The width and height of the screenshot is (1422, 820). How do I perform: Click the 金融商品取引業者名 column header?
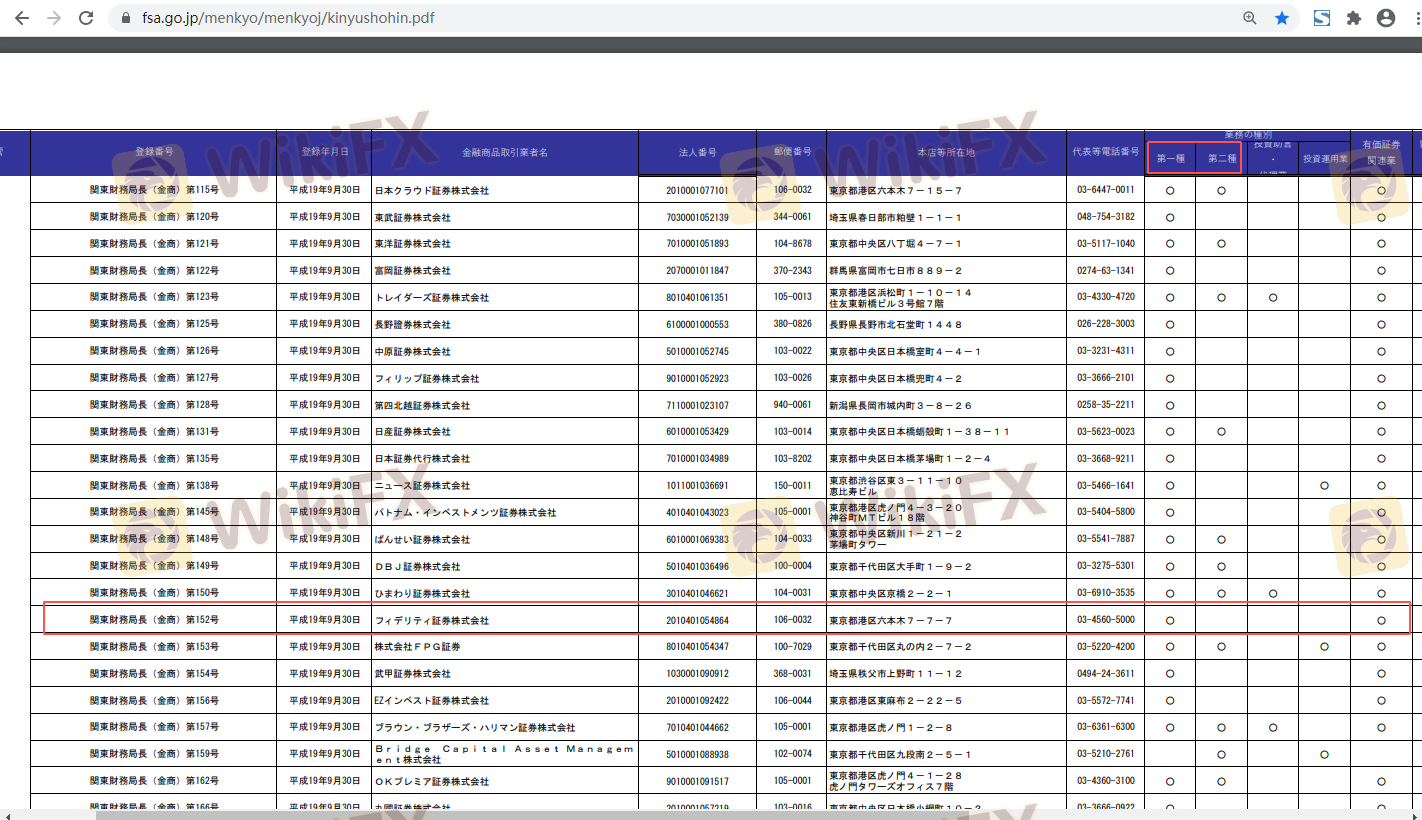click(x=504, y=153)
